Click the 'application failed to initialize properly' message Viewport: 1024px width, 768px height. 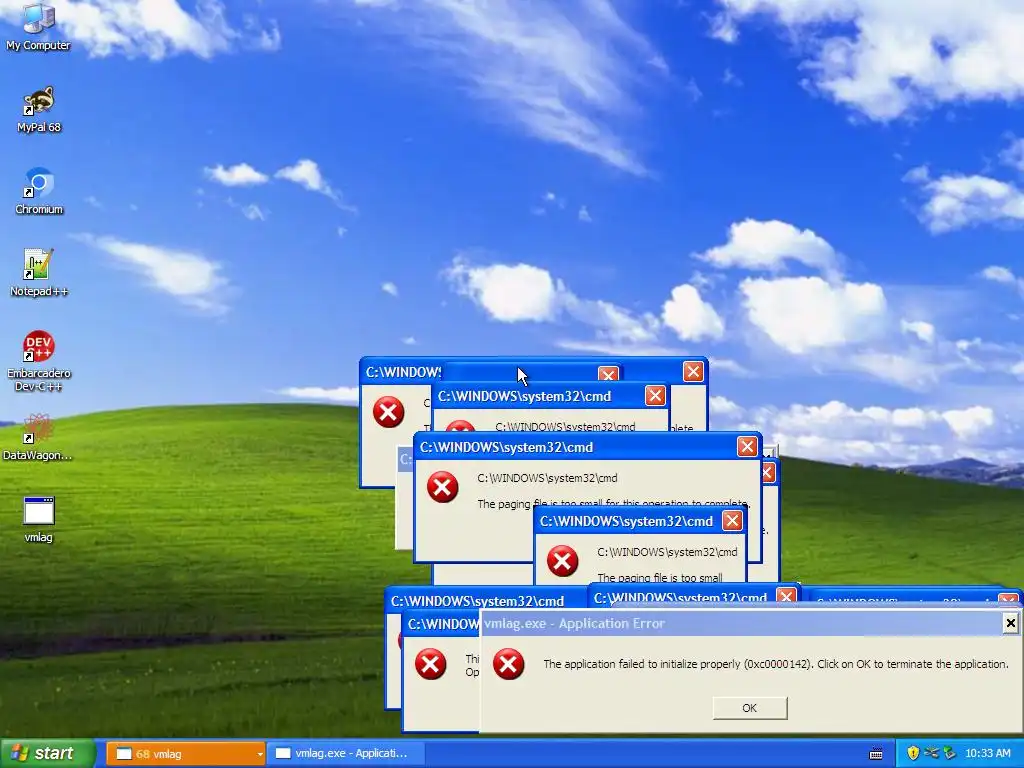point(776,664)
